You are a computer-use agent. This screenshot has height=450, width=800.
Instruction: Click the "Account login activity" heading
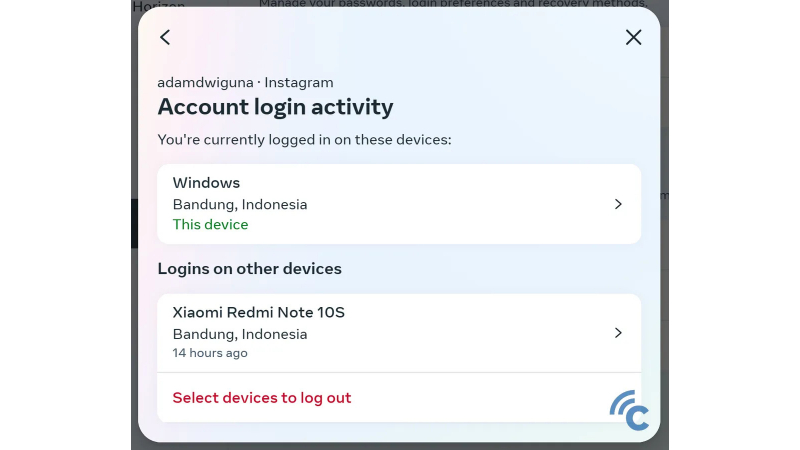click(275, 107)
